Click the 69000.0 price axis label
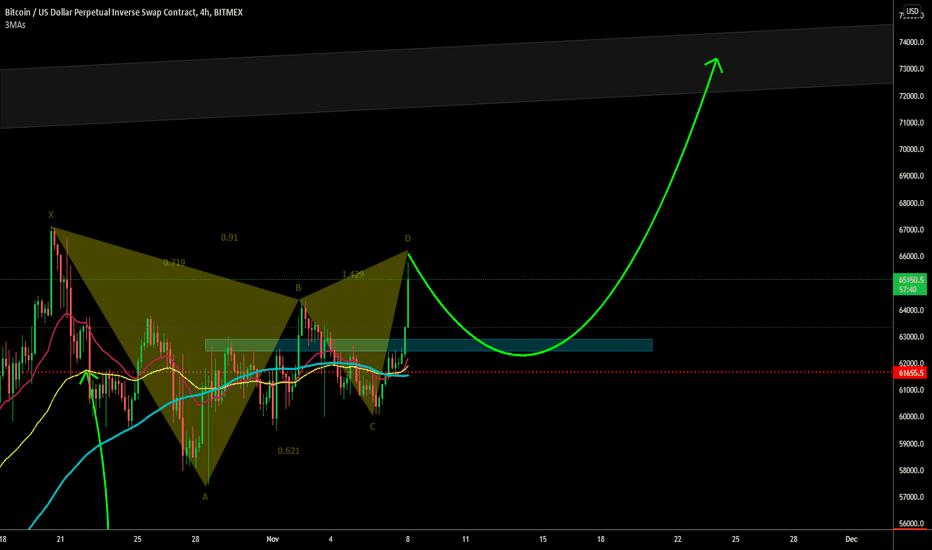This screenshot has height=550, width=932. coord(911,176)
